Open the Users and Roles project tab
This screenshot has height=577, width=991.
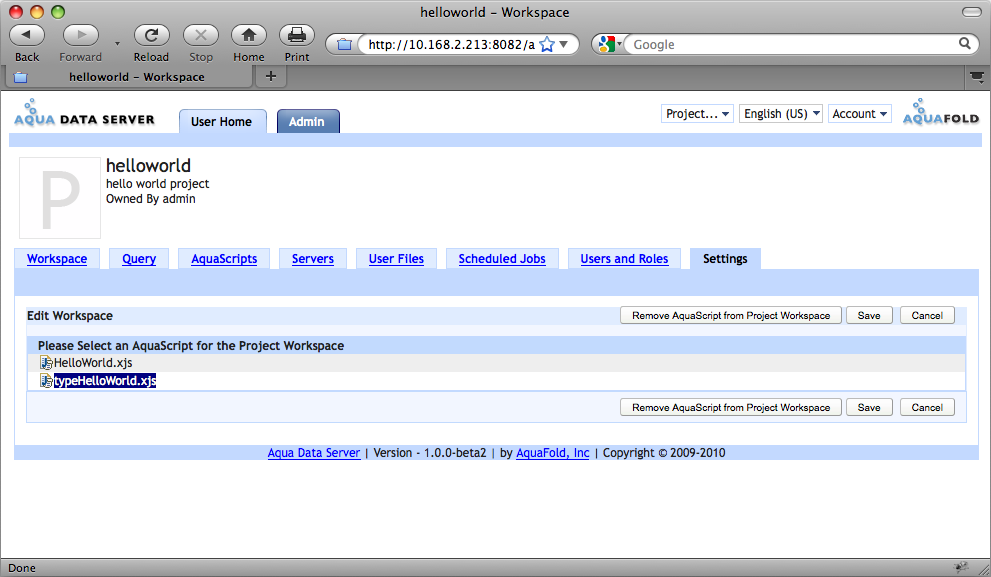coord(624,259)
